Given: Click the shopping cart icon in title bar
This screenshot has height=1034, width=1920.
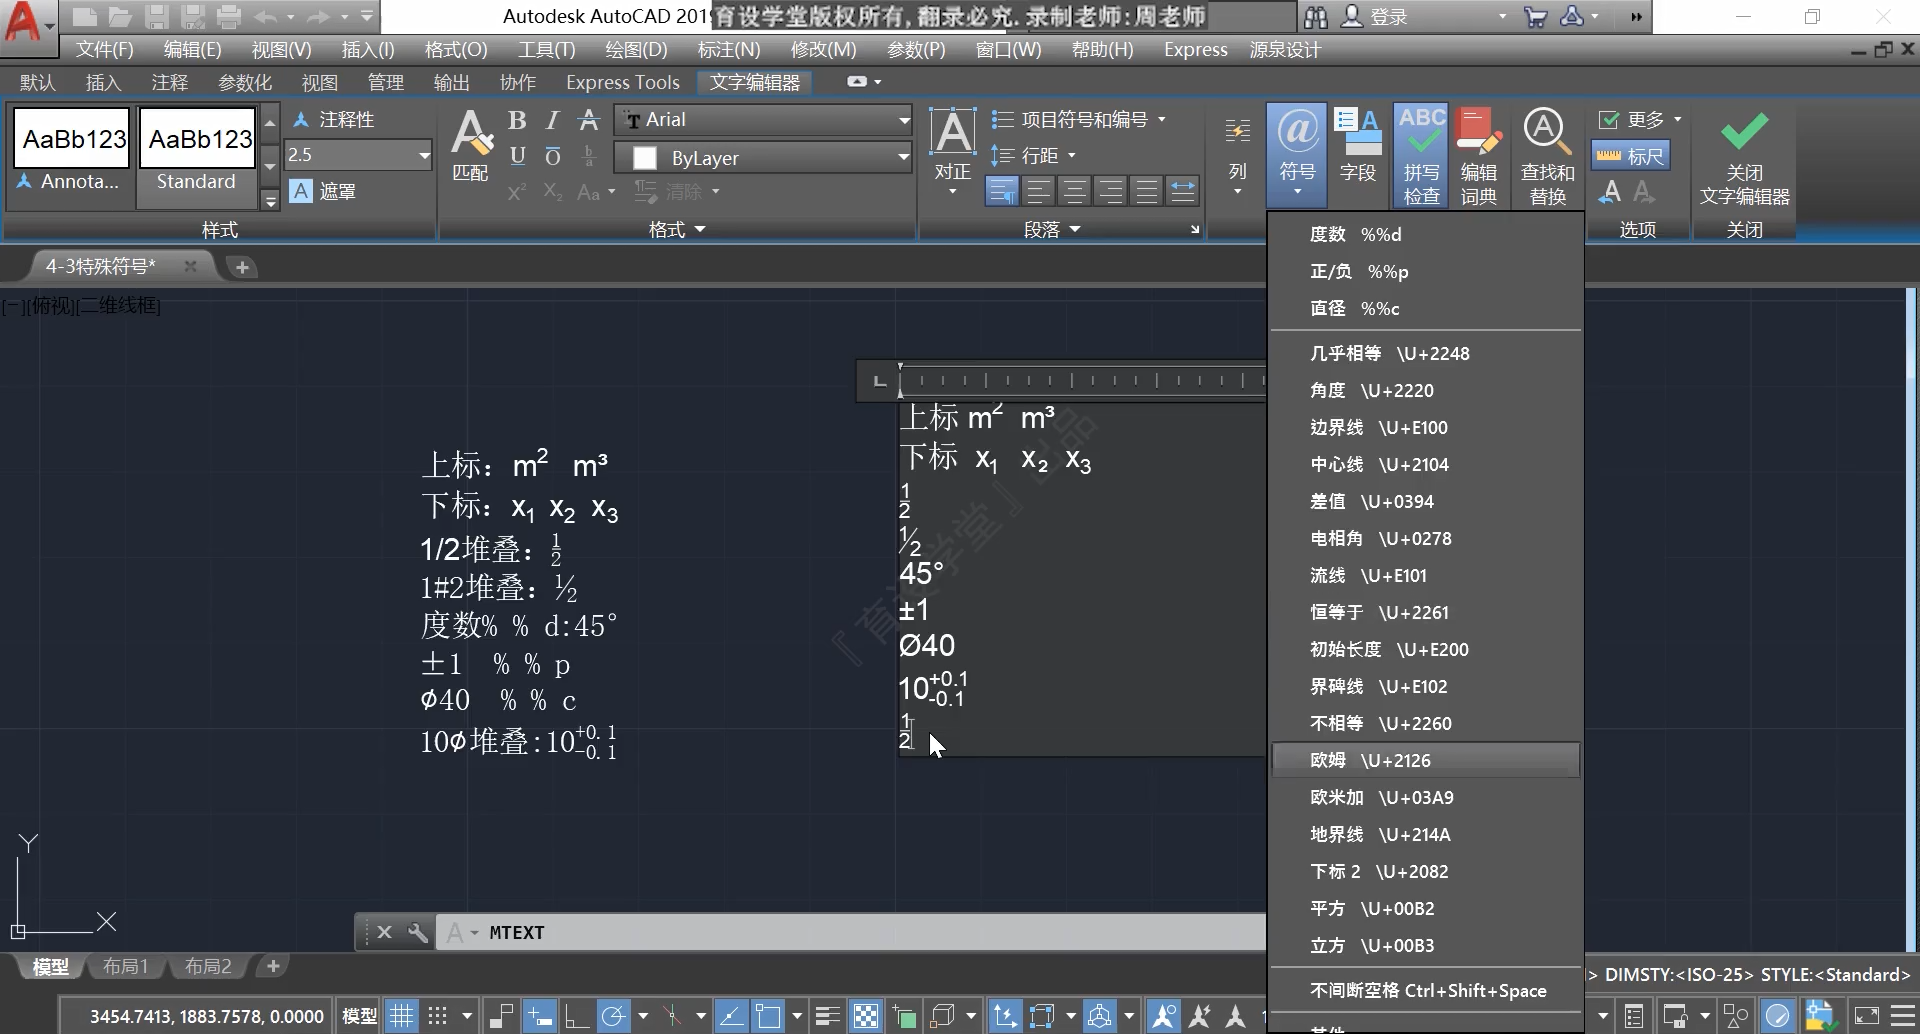Looking at the screenshot, I should tap(1535, 17).
